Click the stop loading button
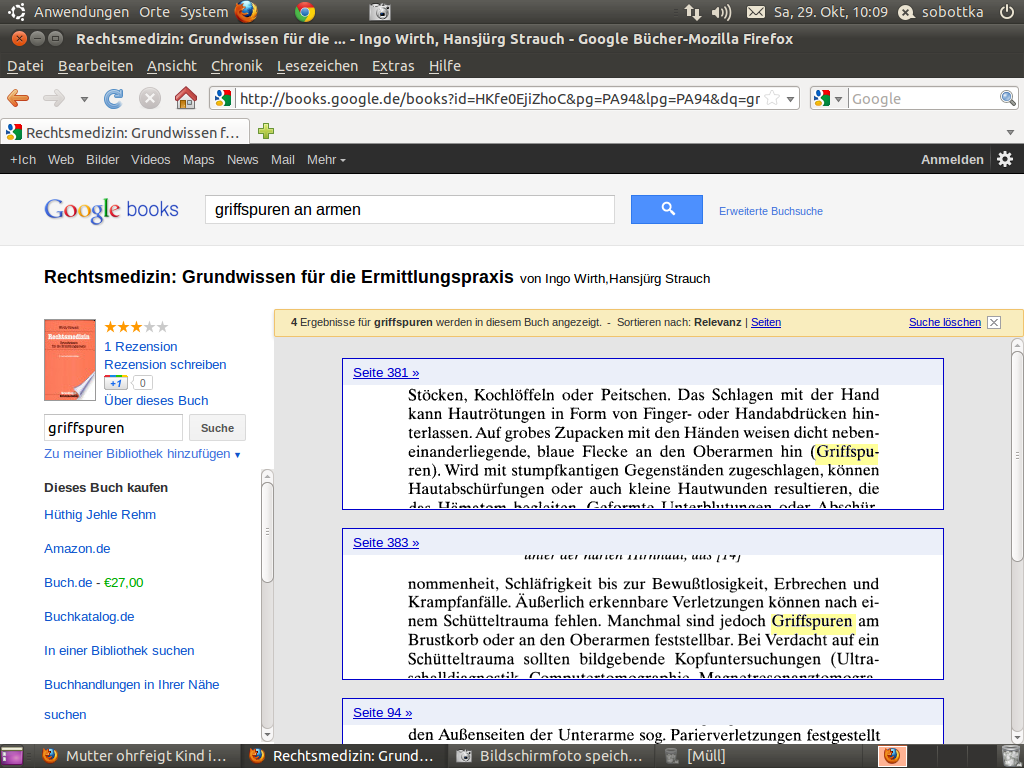 pos(150,99)
